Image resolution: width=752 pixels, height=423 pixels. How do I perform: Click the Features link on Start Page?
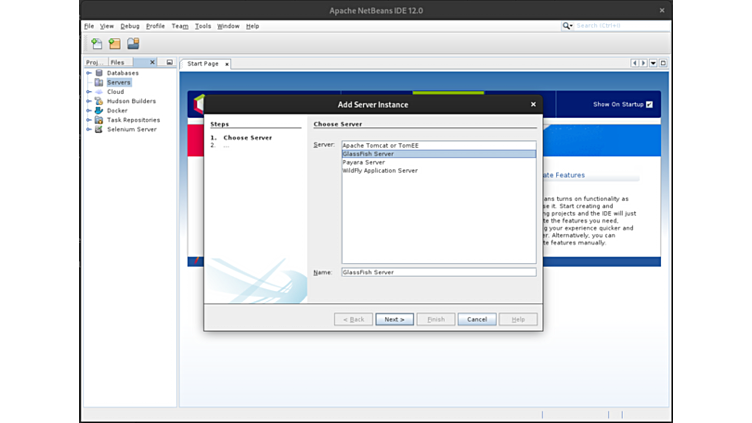pos(564,176)
